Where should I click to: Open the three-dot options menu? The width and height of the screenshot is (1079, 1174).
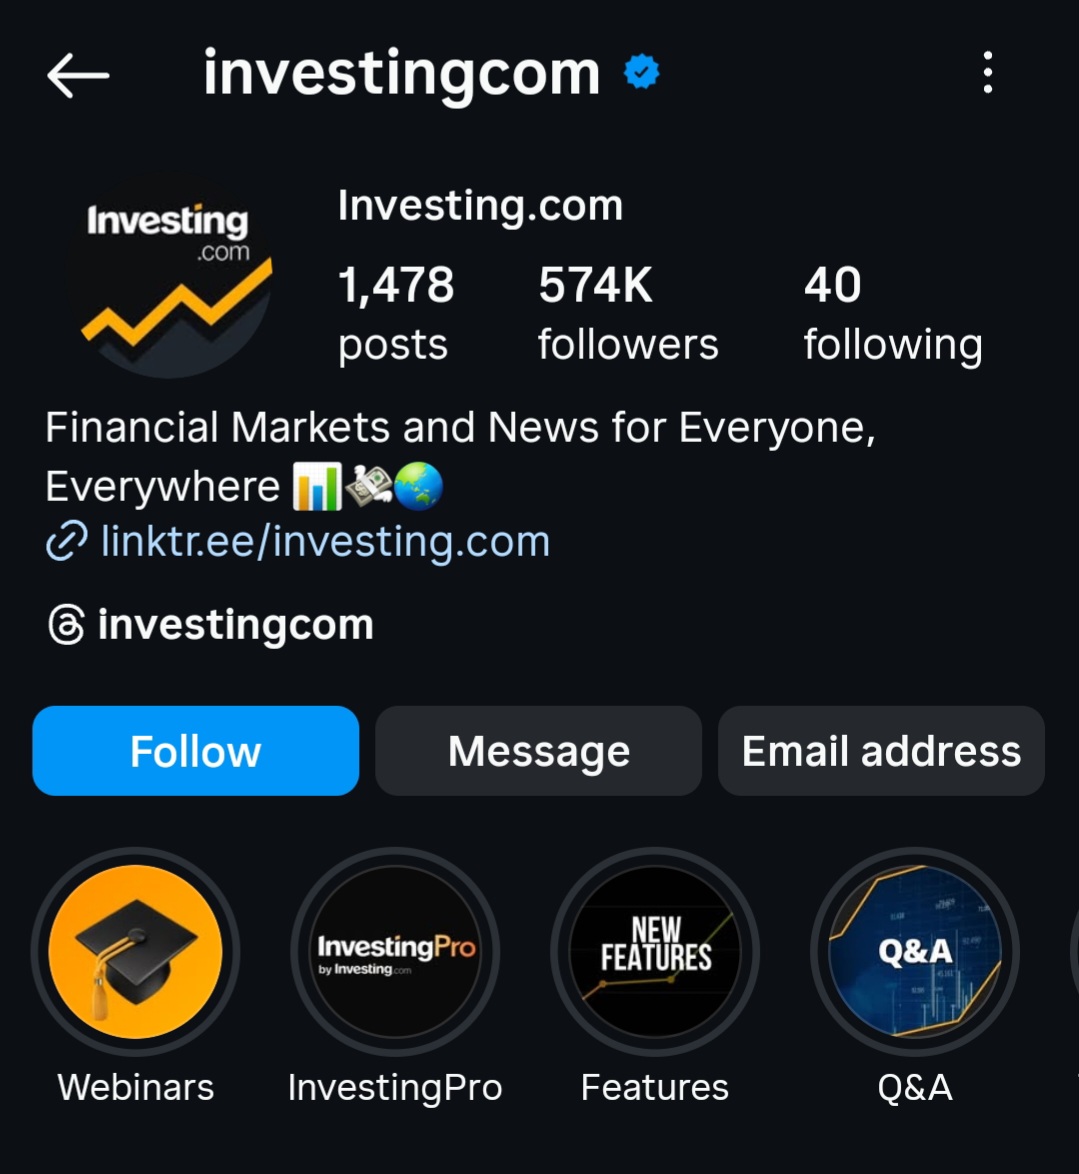click(988, 73)
